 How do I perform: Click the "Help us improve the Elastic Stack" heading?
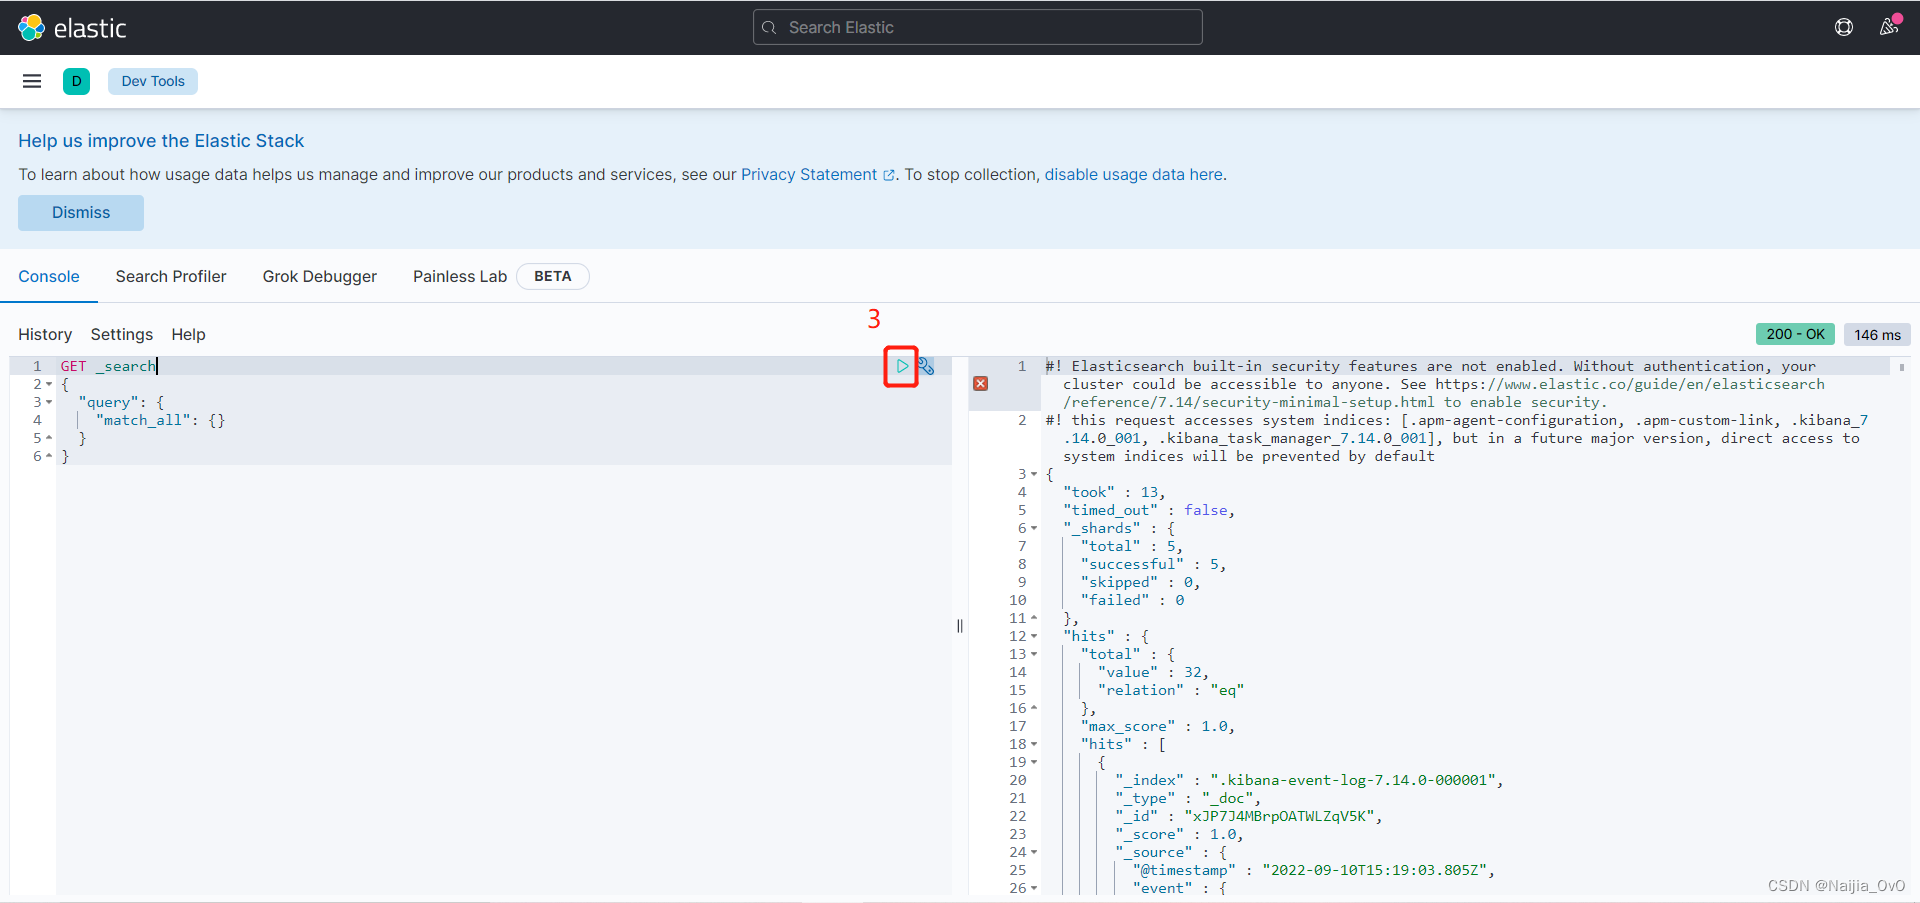[x=161, y=141]
